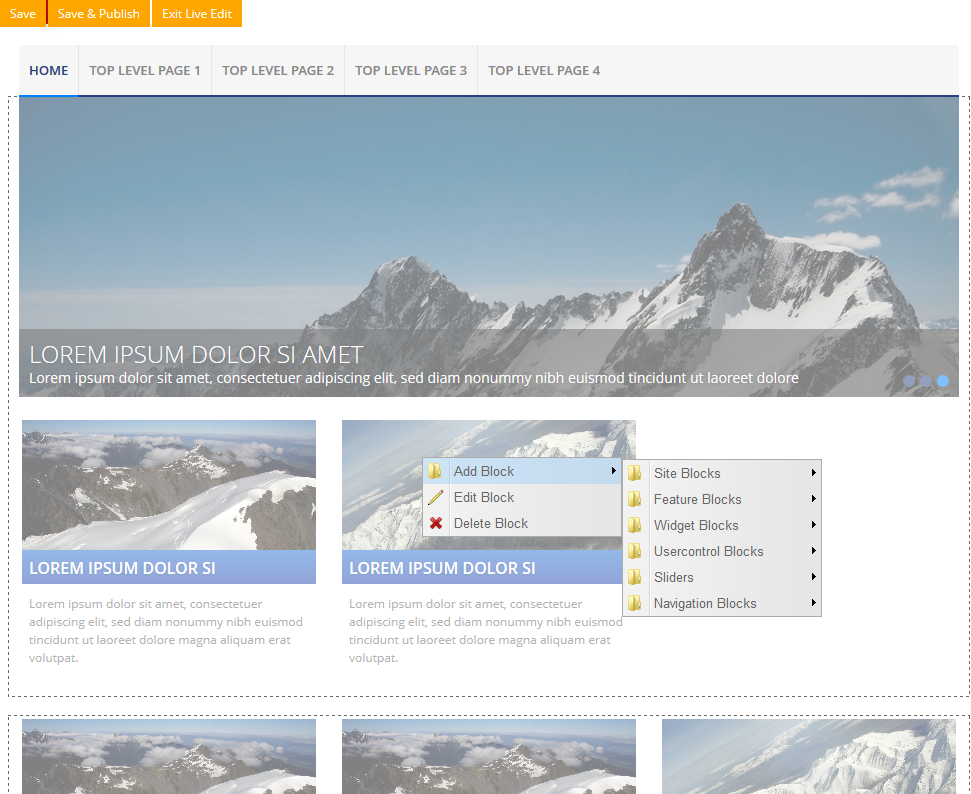The height and width of the screenshot is (794, 971).
Task: Click the hero caption starting Lorem ipsum dolor sit amet
Action: click(x=414, y=378)
